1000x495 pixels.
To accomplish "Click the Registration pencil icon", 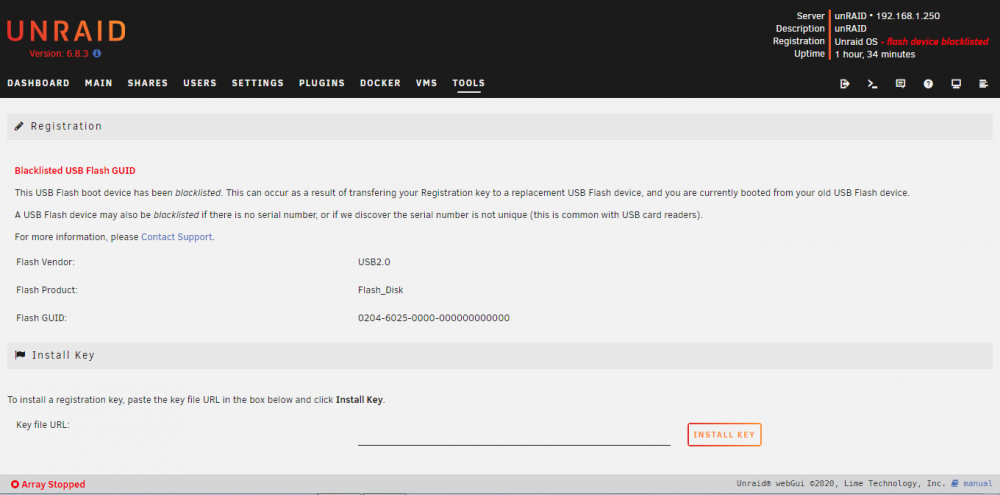I will coord(19,126).
